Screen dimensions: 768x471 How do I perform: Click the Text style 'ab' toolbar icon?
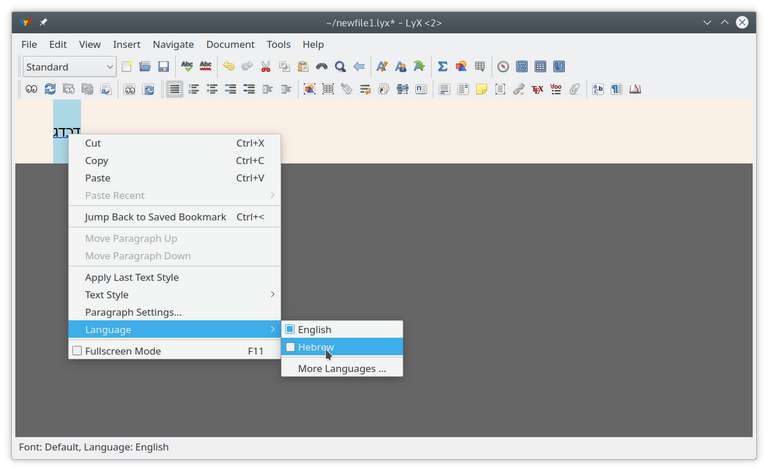point(598,89)
